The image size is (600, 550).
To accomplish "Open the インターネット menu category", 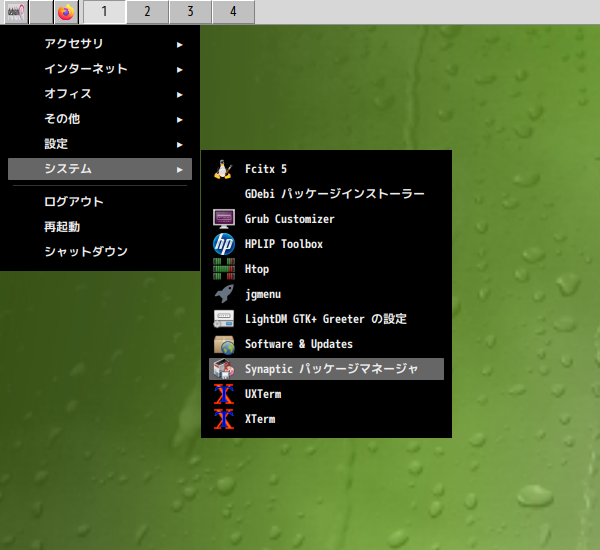I will click(100, 69).
